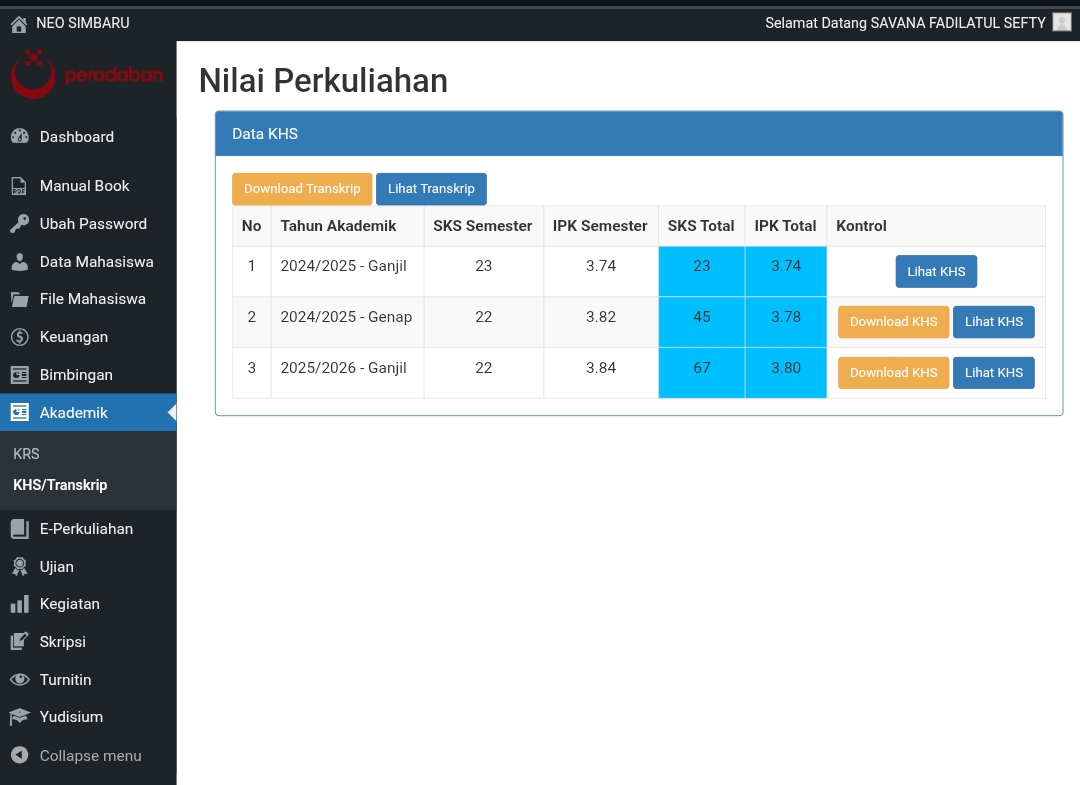This screenshot has height=785, width=1080.
Task: Collapse the Akademik menu section
Action: pos(88,412)
